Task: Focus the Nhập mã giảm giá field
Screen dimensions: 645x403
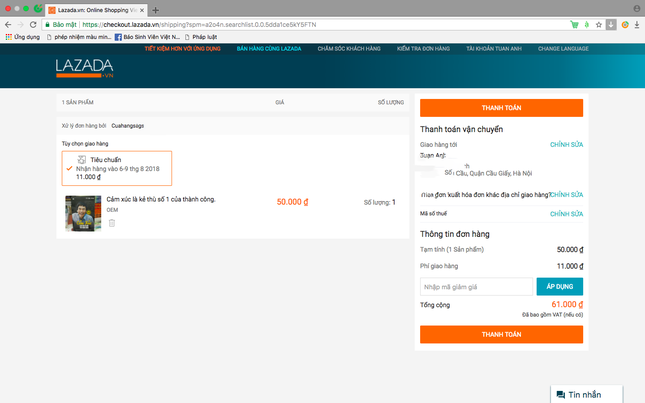Action: click(476, 287)
